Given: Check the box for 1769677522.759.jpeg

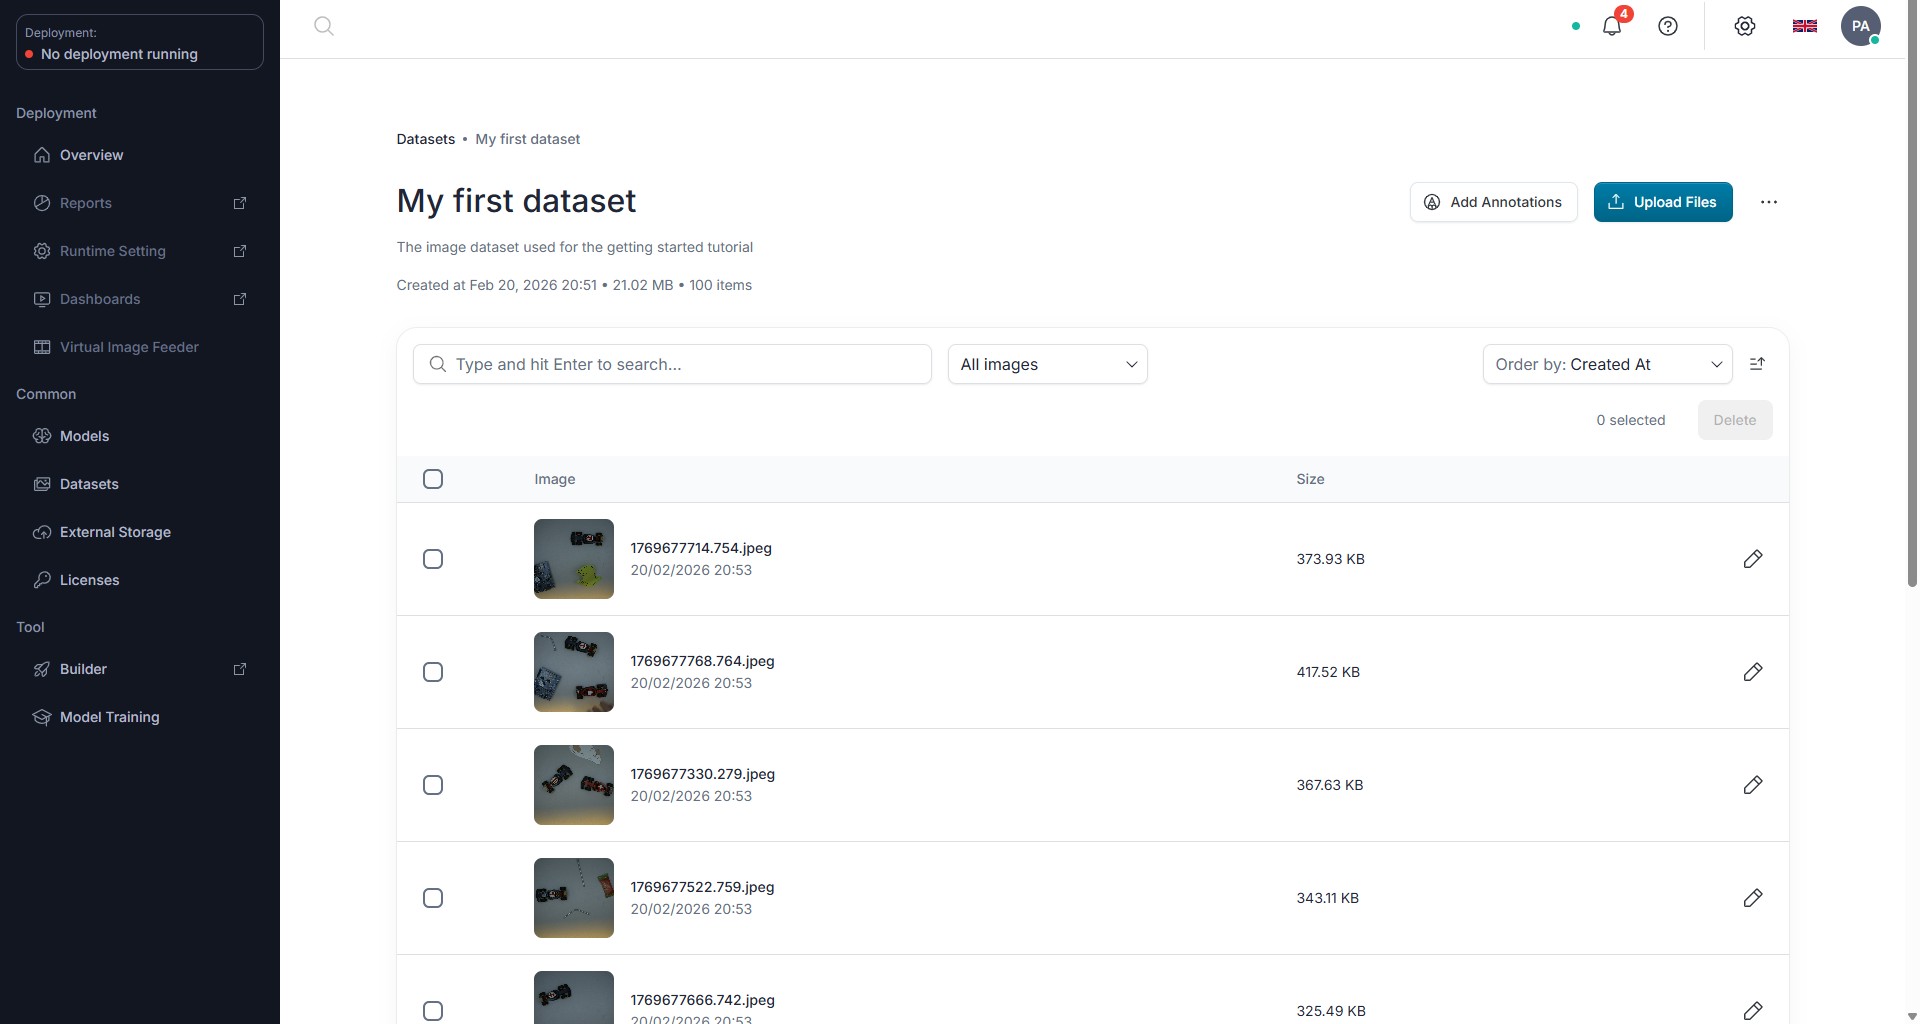Looking at the screenshot, I should coord(433,898).
